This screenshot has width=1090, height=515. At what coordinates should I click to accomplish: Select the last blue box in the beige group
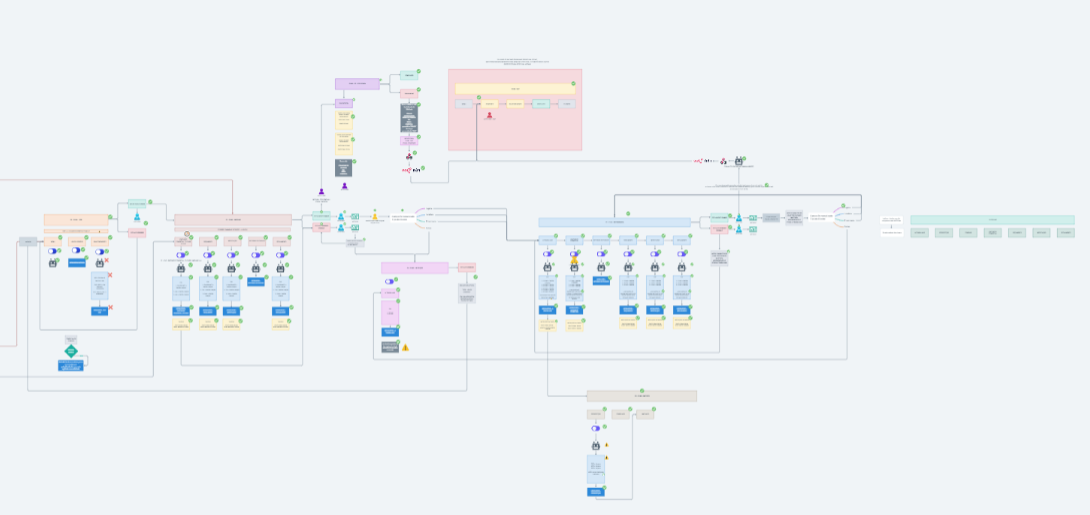[595, 491]
